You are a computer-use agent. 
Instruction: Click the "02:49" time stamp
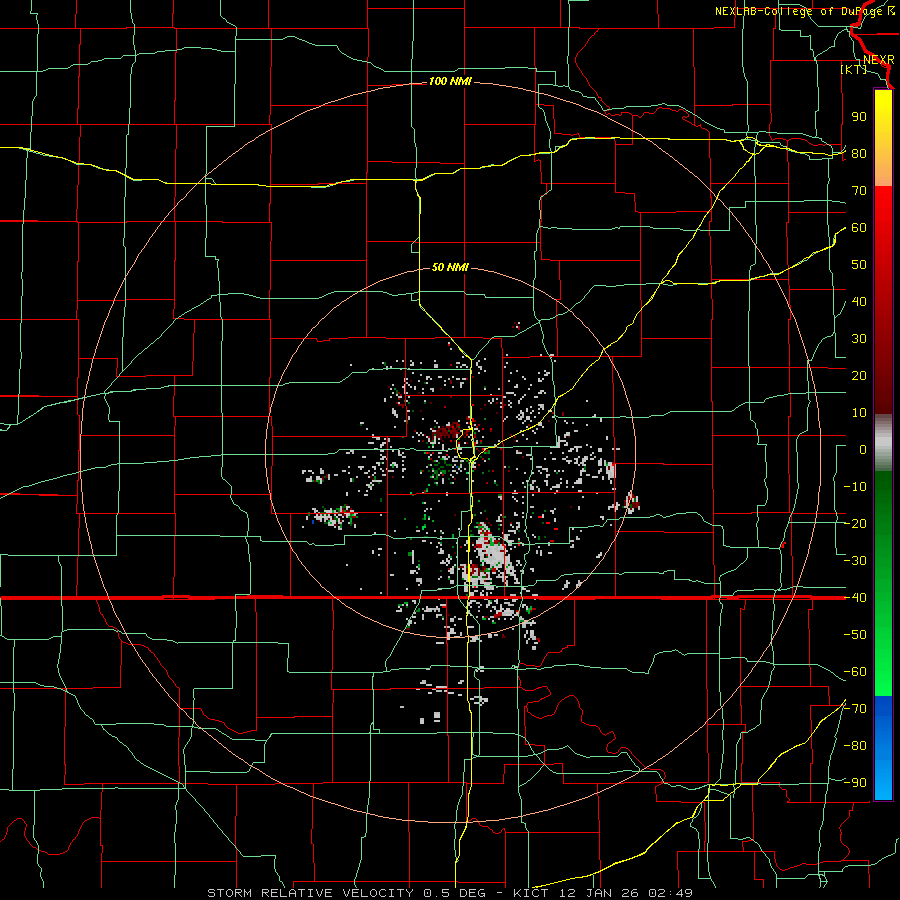[x=670, y=893]
